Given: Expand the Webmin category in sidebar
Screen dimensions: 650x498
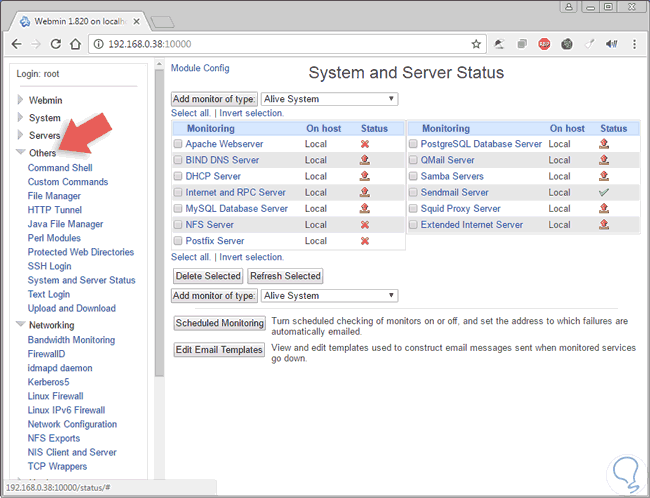Looking at the screenshot, I should point(20,100).
